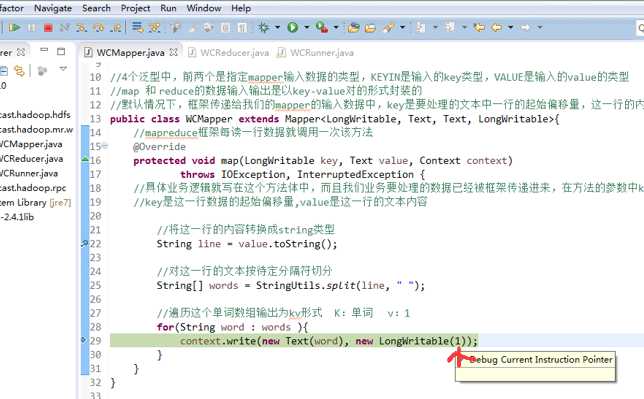
Task: Click the green Run button icon
Action: (x=292, y=28)
